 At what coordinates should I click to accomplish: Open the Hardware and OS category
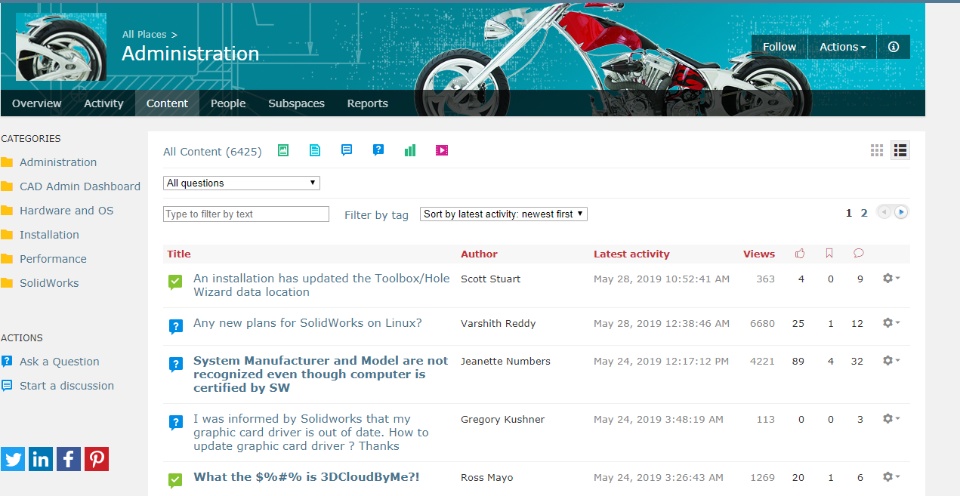point(66,211)
